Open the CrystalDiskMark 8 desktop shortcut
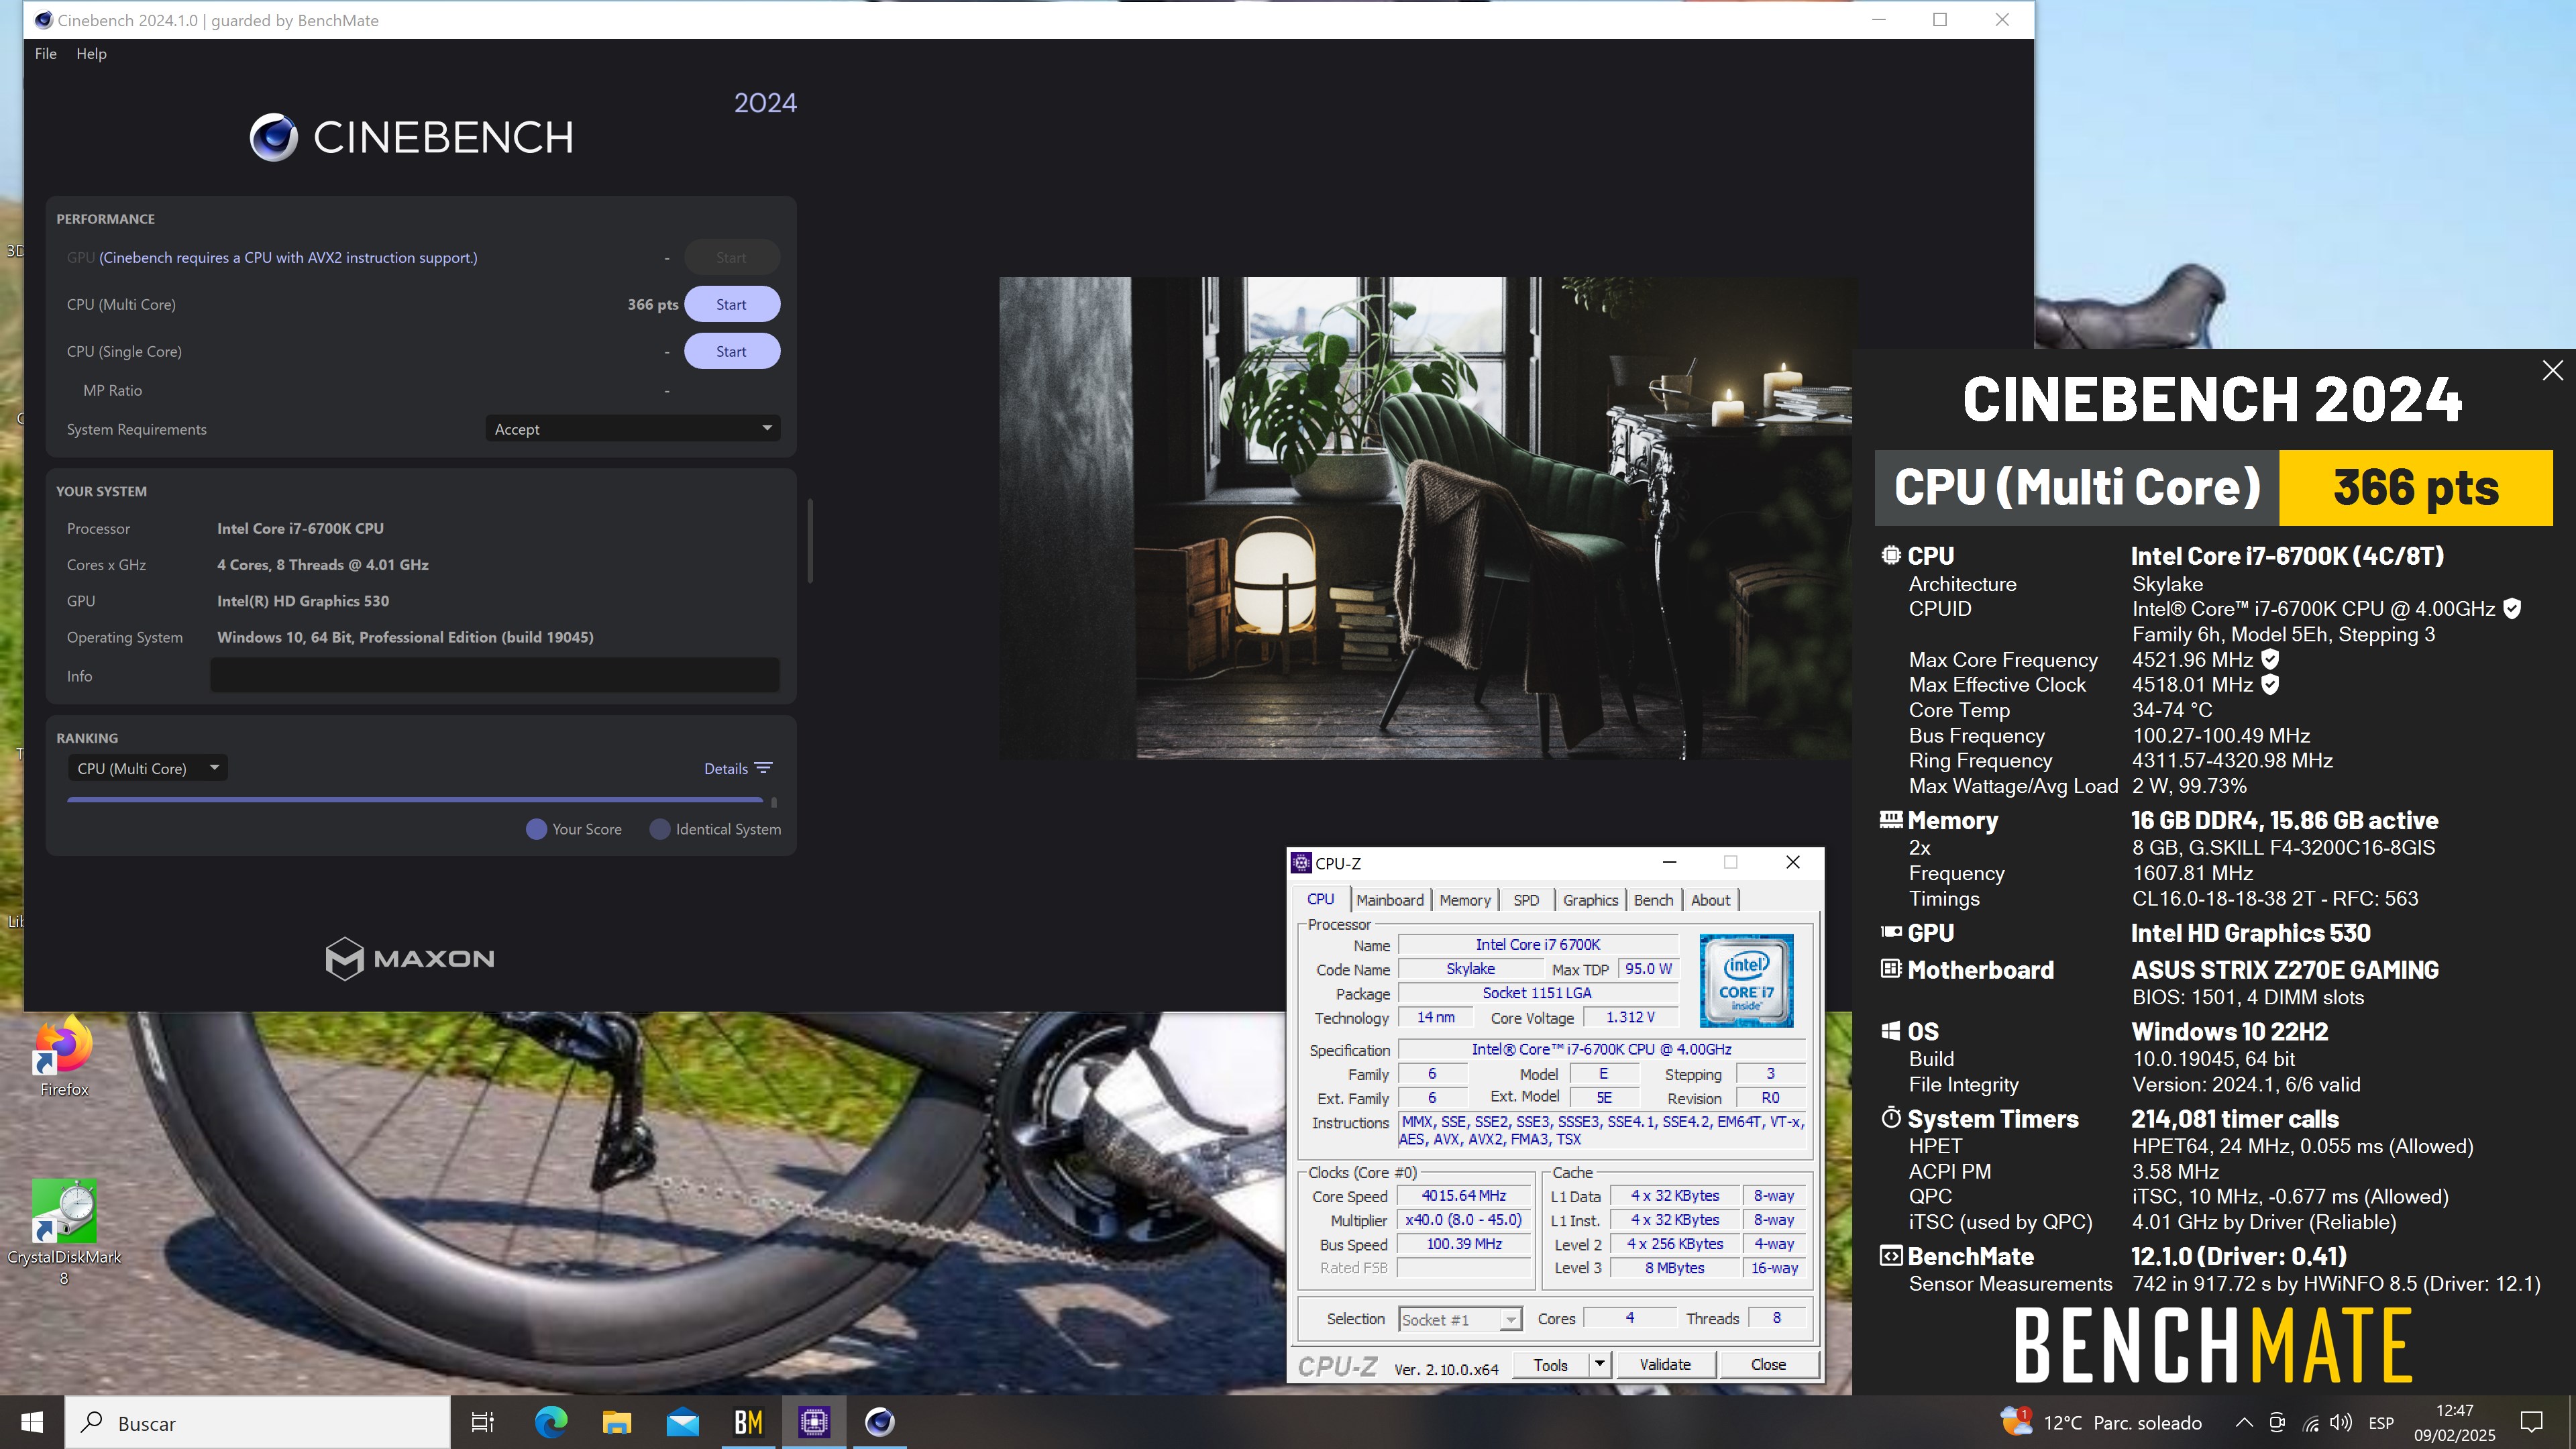2576x1449 pixels. click(x=64, y=1232)
